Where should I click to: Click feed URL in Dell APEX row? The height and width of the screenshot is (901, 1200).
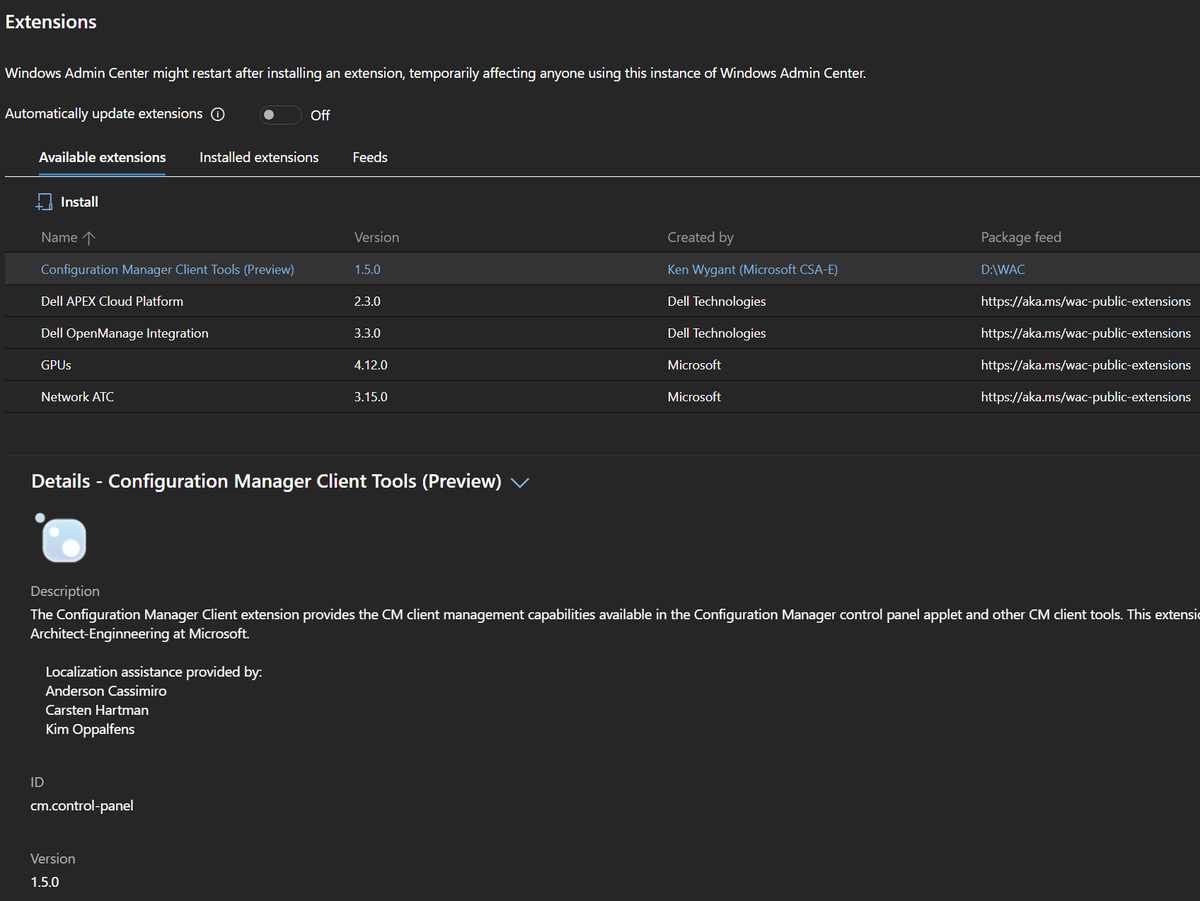1086,302
